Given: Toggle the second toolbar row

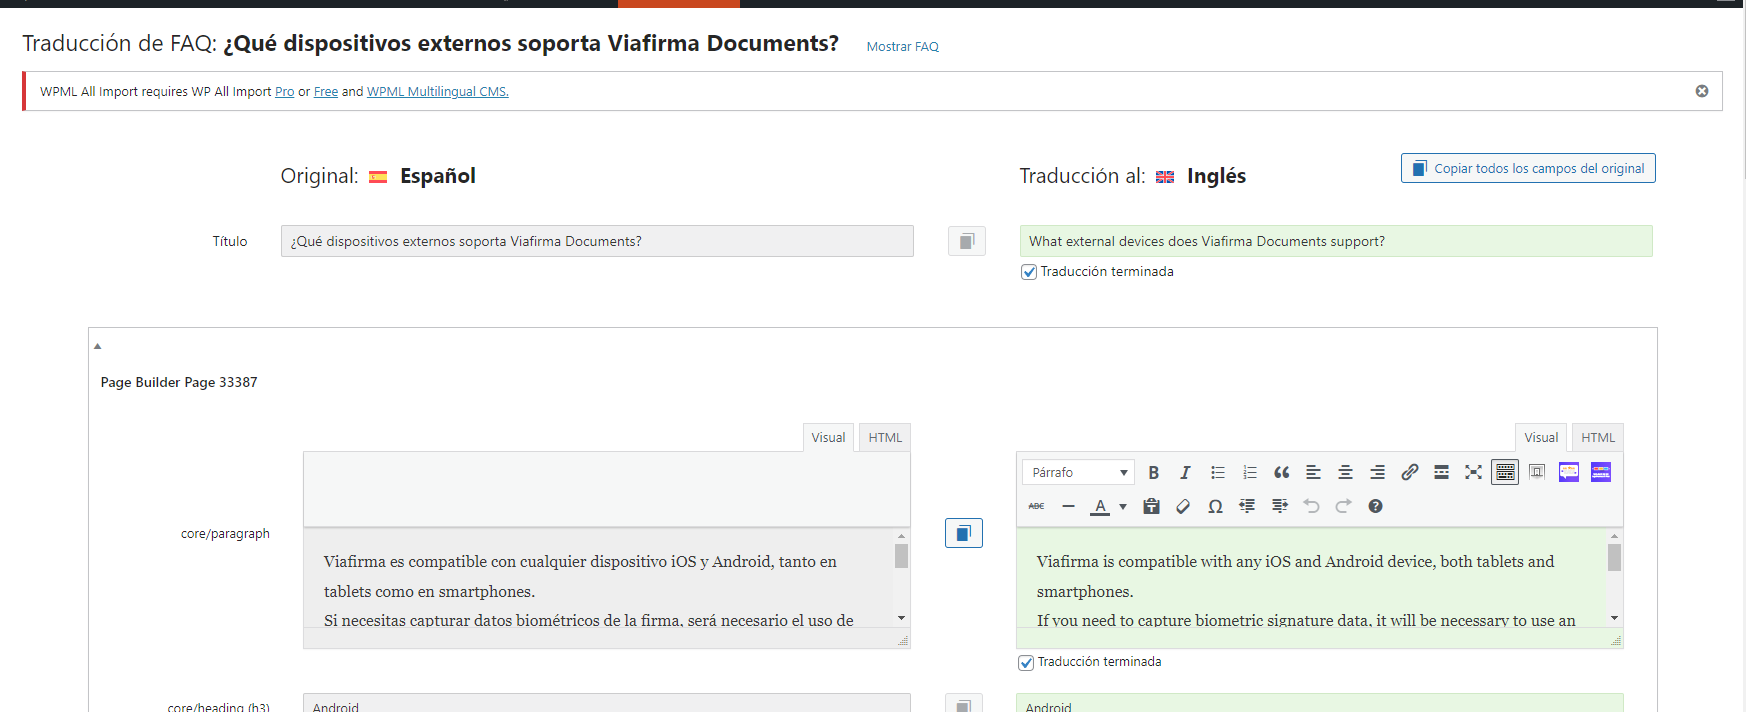Looking at the screenshot, I should (1505, 473).
